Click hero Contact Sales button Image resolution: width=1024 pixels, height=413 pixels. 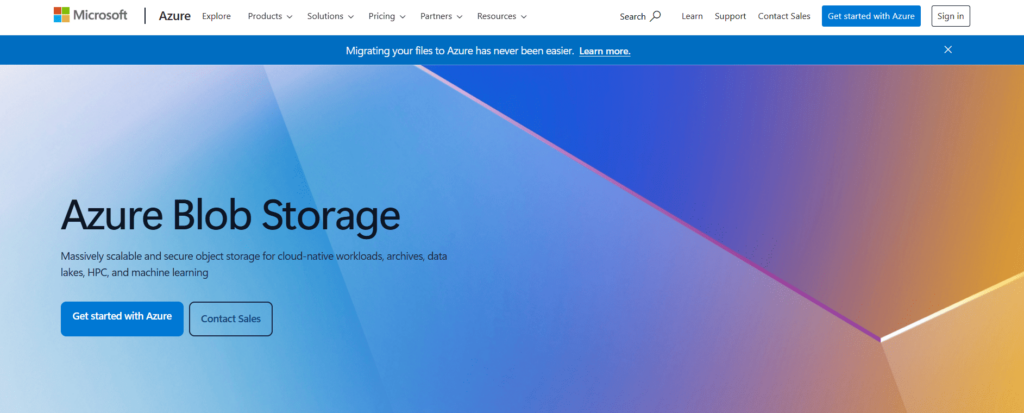click(231, 319)
